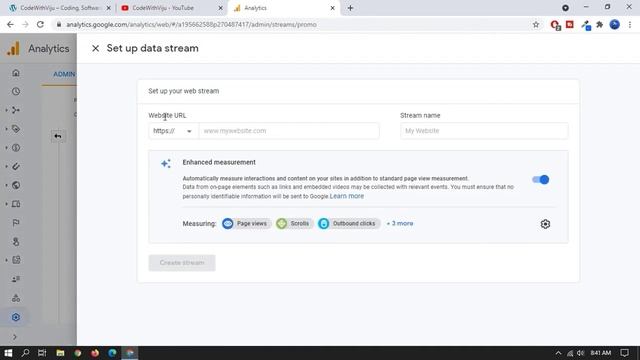Open the Extensions puzzle icon

[600, 24]
